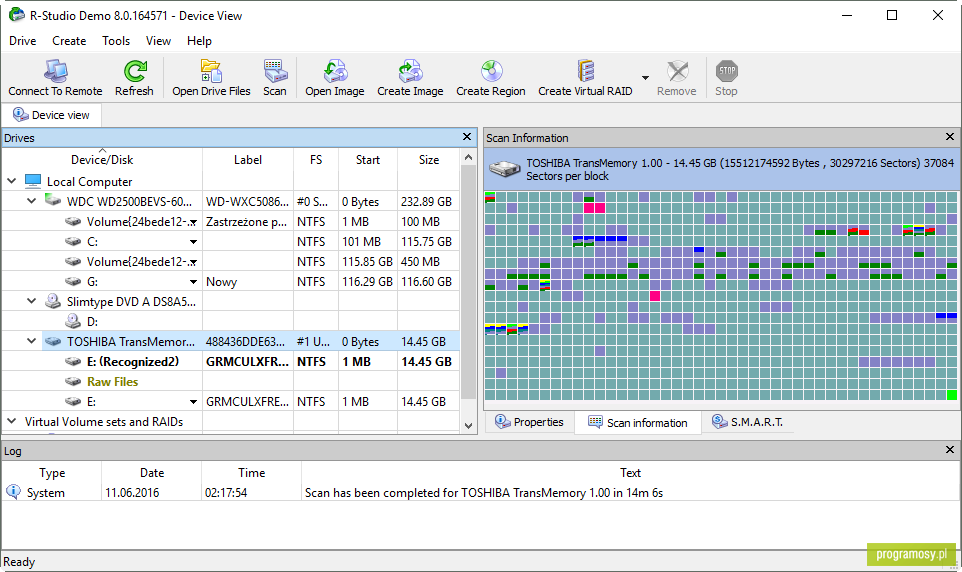Open the C: volume dropdown arrow
The height and width of the screenshot is (572, 962).
193,242
